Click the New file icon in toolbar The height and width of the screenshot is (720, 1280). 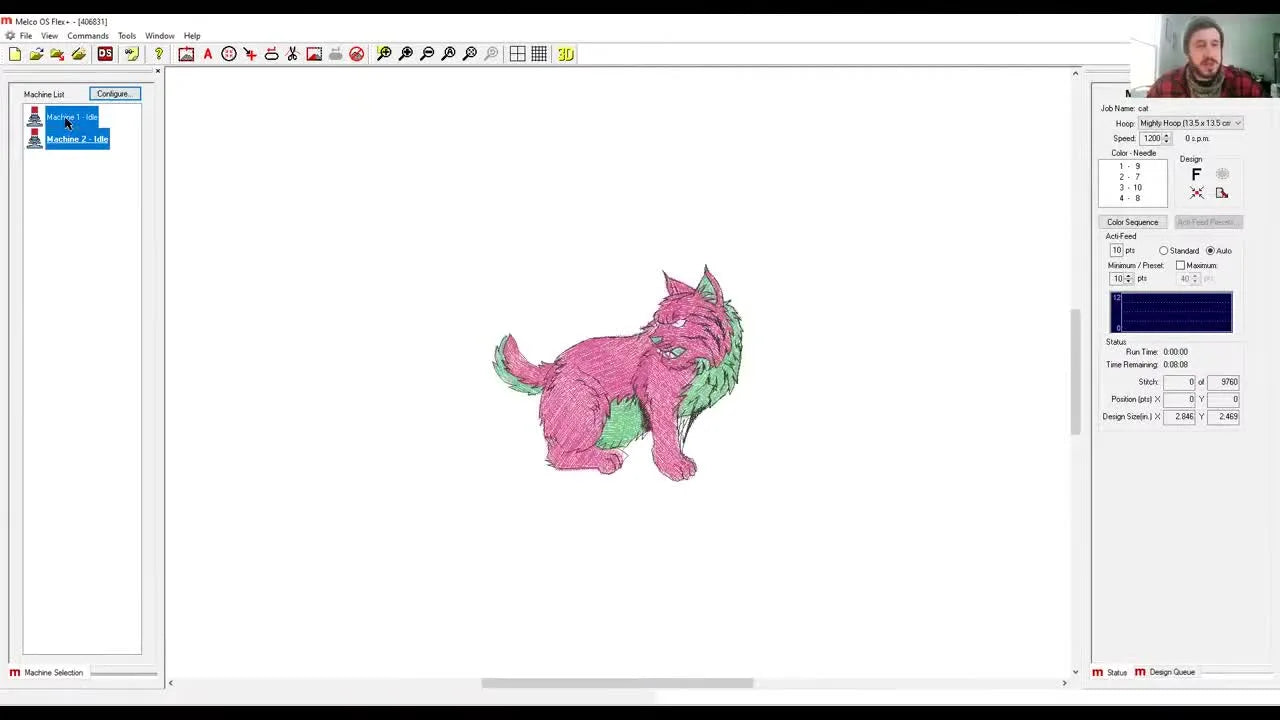(x=15, y=54)
